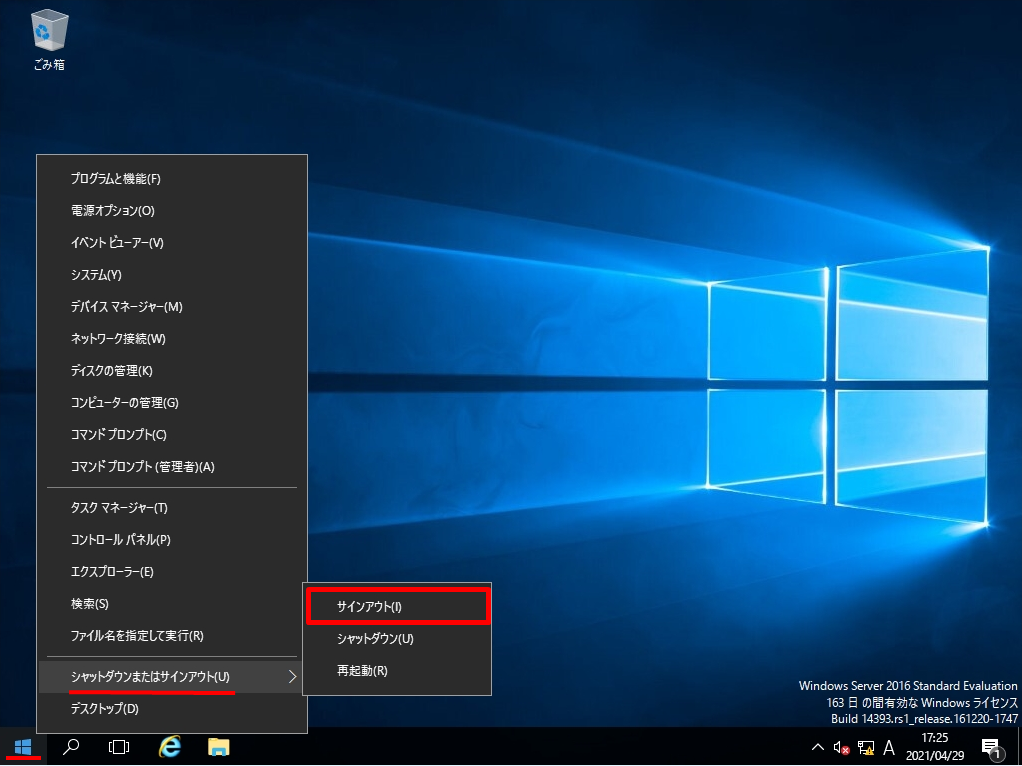Choose 再起動(R) in the submenu
The width and height of the screenshot is (1022, 766).
pyautogui.click(x=398, y=670)
